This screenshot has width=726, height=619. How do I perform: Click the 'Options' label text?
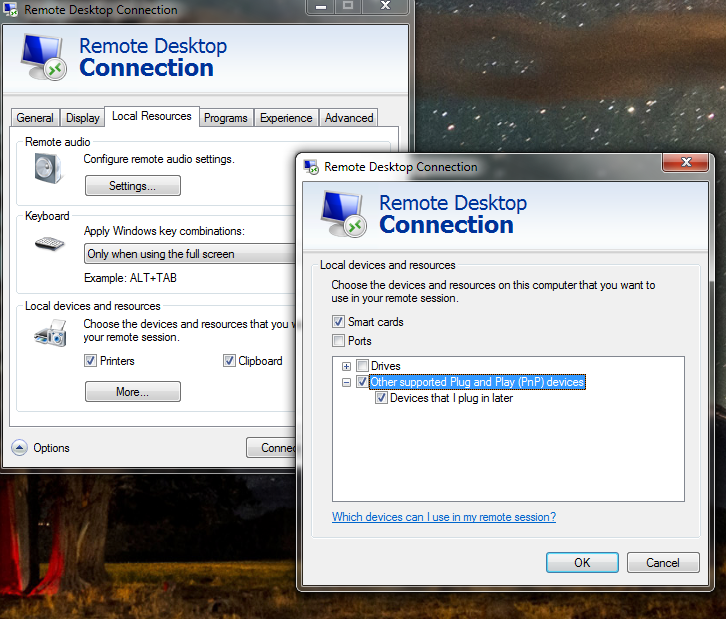tap(51, 448)
